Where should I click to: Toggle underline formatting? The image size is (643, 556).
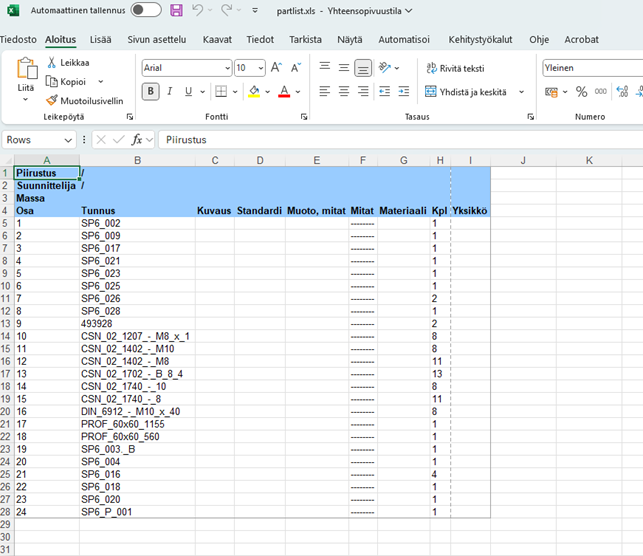point(189,92)
